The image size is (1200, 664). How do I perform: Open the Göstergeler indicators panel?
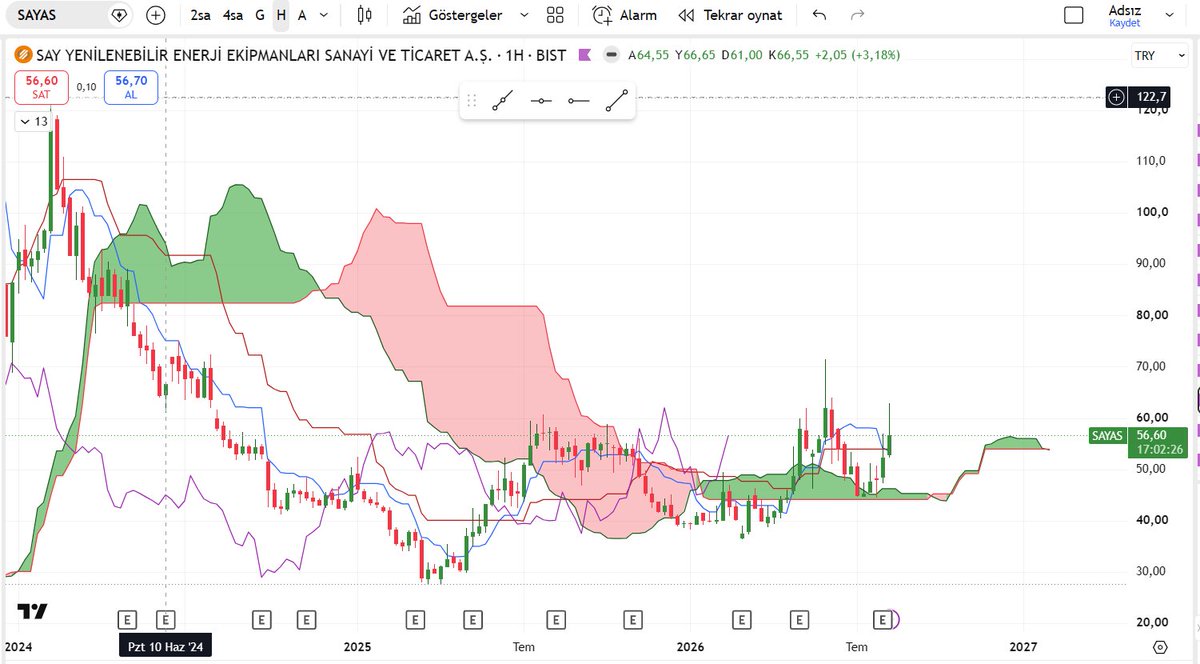pos(451,15)
